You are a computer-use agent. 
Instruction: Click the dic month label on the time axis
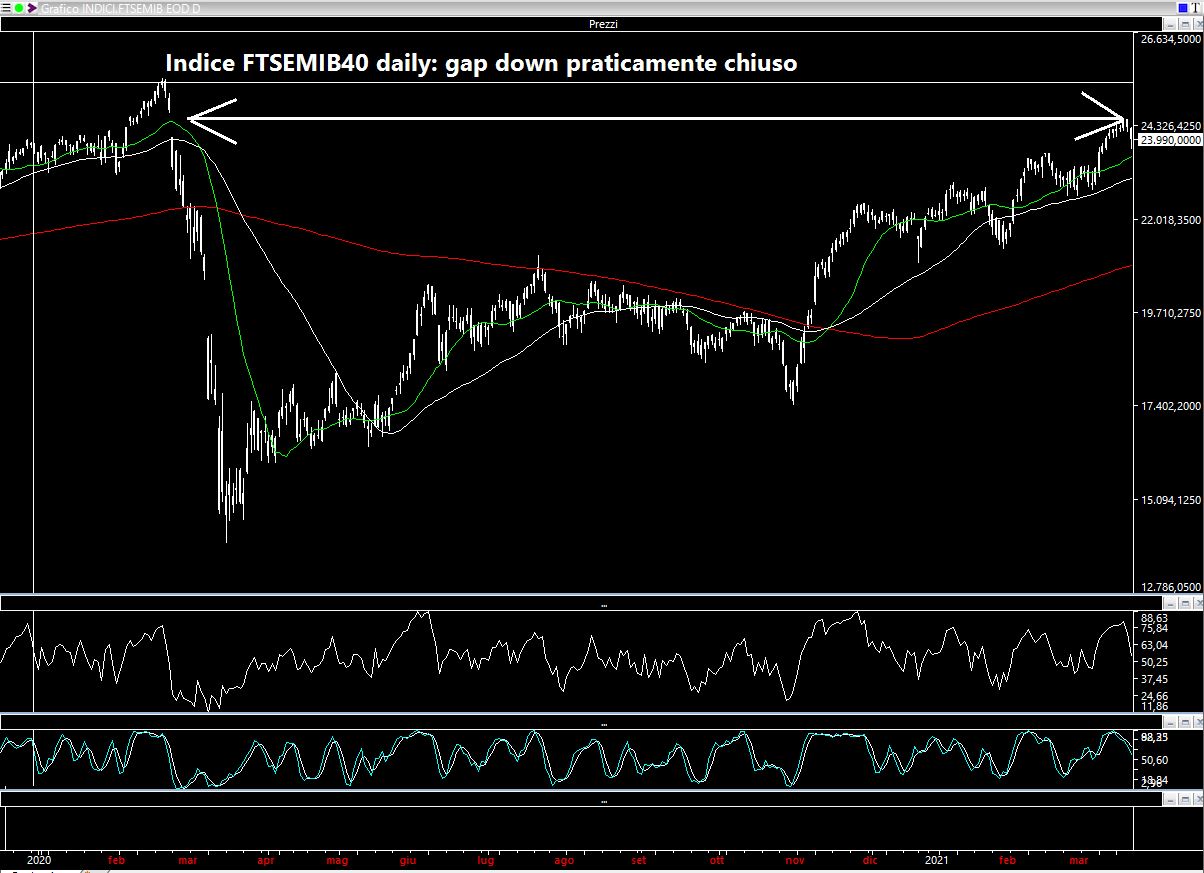point(869,859)
